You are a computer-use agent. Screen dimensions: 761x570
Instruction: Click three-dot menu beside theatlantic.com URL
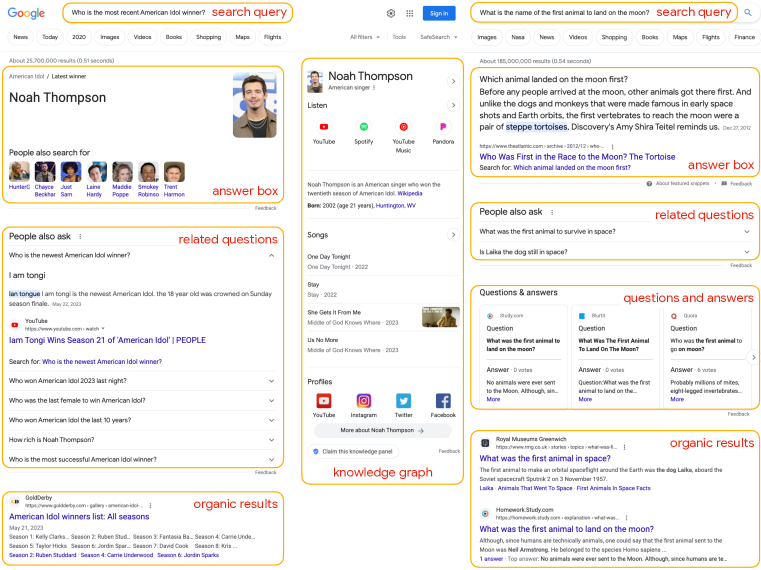point(612,146)
